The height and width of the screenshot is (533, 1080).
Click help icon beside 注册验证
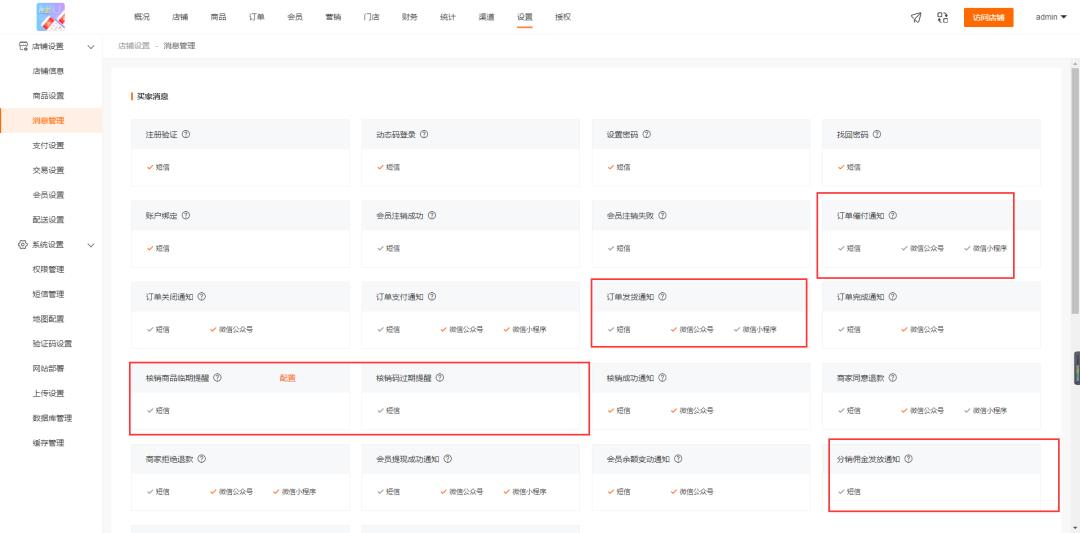pyautogui.click(x=186, y=134)
